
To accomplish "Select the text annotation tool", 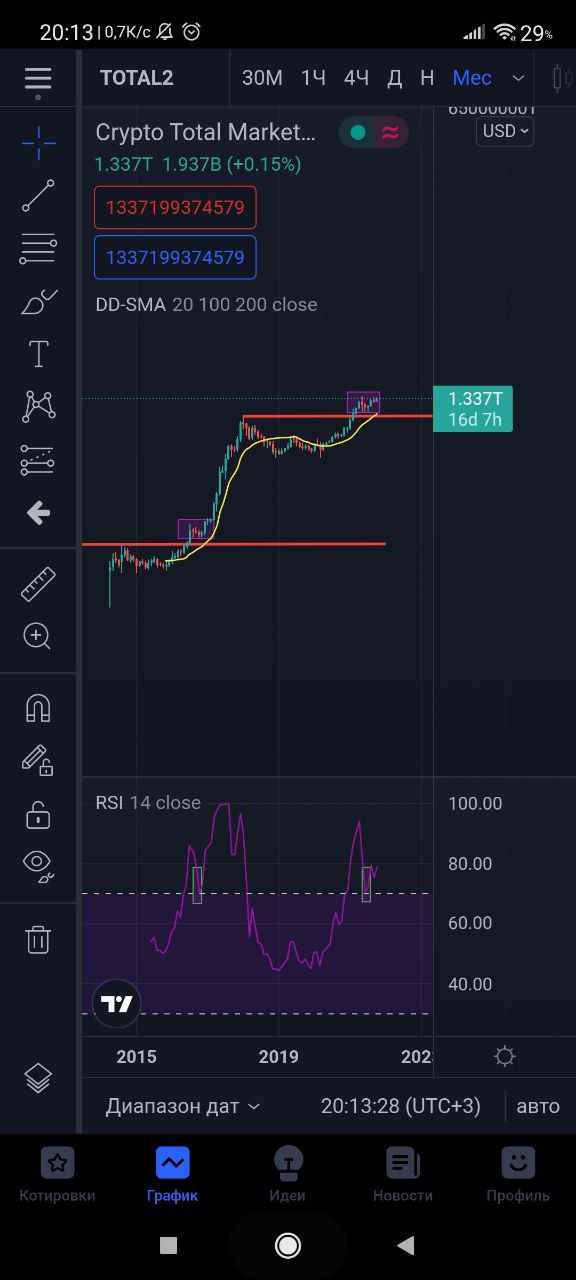I will click(x=38, y=354).
